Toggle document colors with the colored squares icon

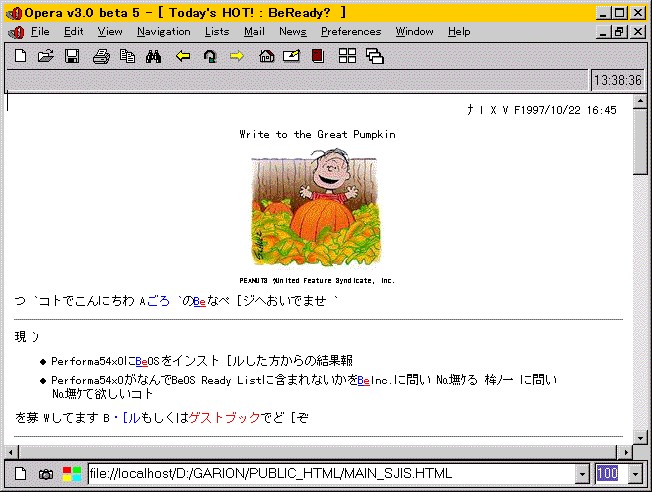pyautogui.click(x=72, y=473)
